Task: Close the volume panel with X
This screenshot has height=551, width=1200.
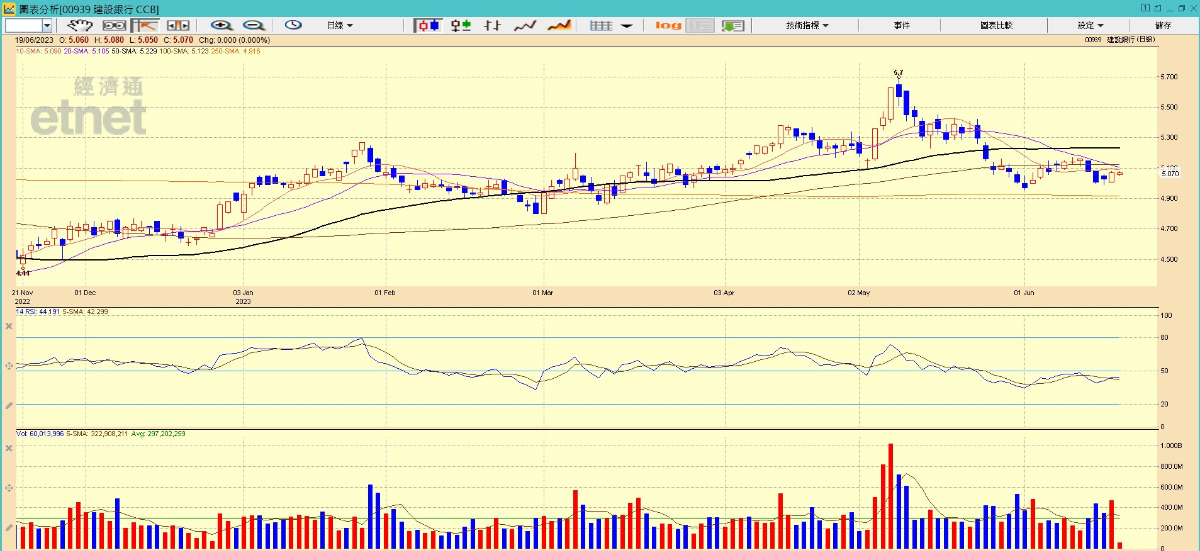Action: (9, 446)
